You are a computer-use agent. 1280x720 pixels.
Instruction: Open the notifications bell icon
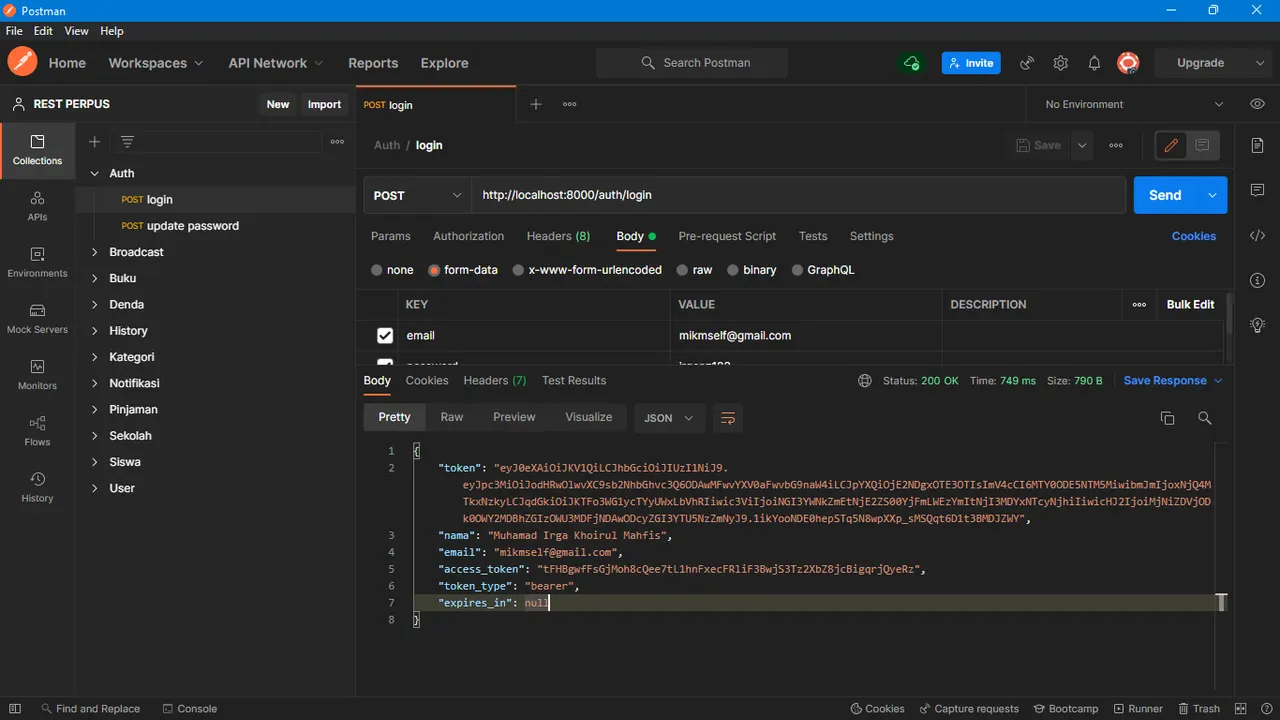pyautogui.click(x=1094, y=63)
